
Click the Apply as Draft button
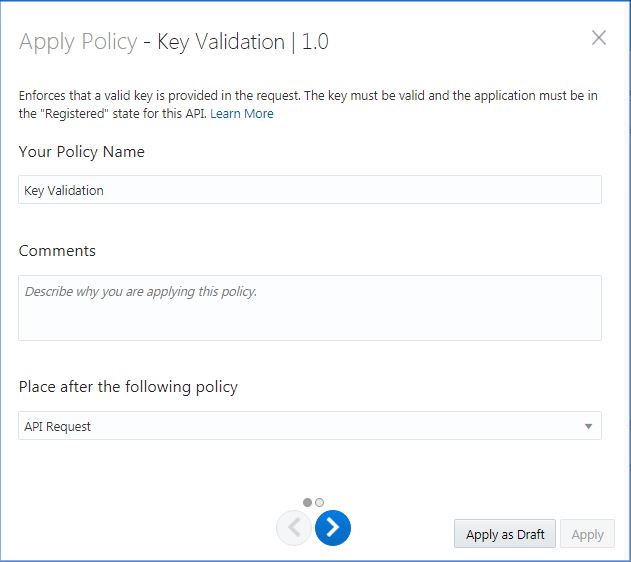tap(505, 534)
